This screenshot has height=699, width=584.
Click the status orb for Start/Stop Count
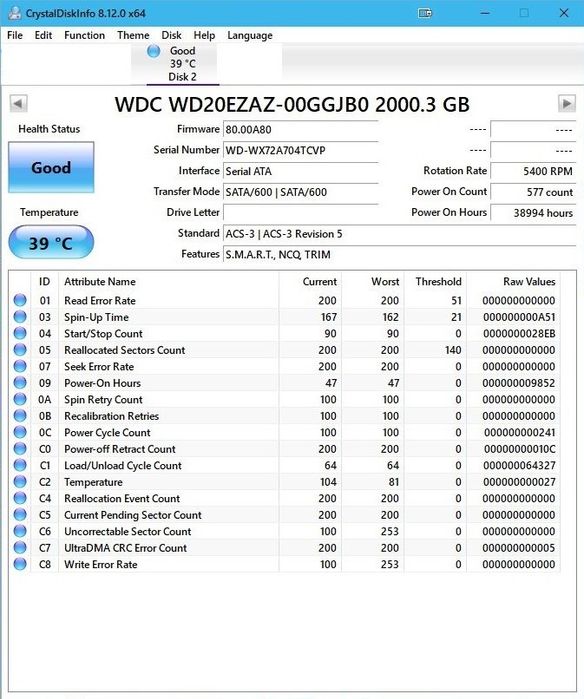coord(20,333)
